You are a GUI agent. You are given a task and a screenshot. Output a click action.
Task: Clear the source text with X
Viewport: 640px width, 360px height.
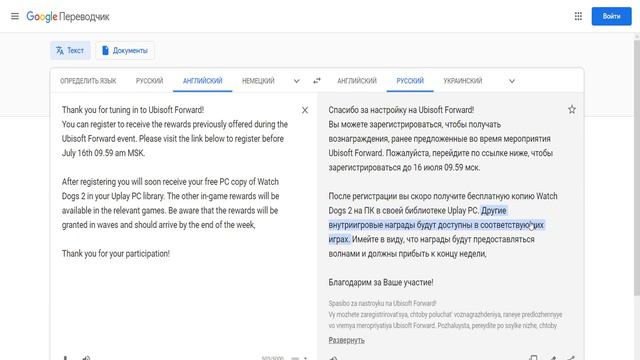(305, 110)
